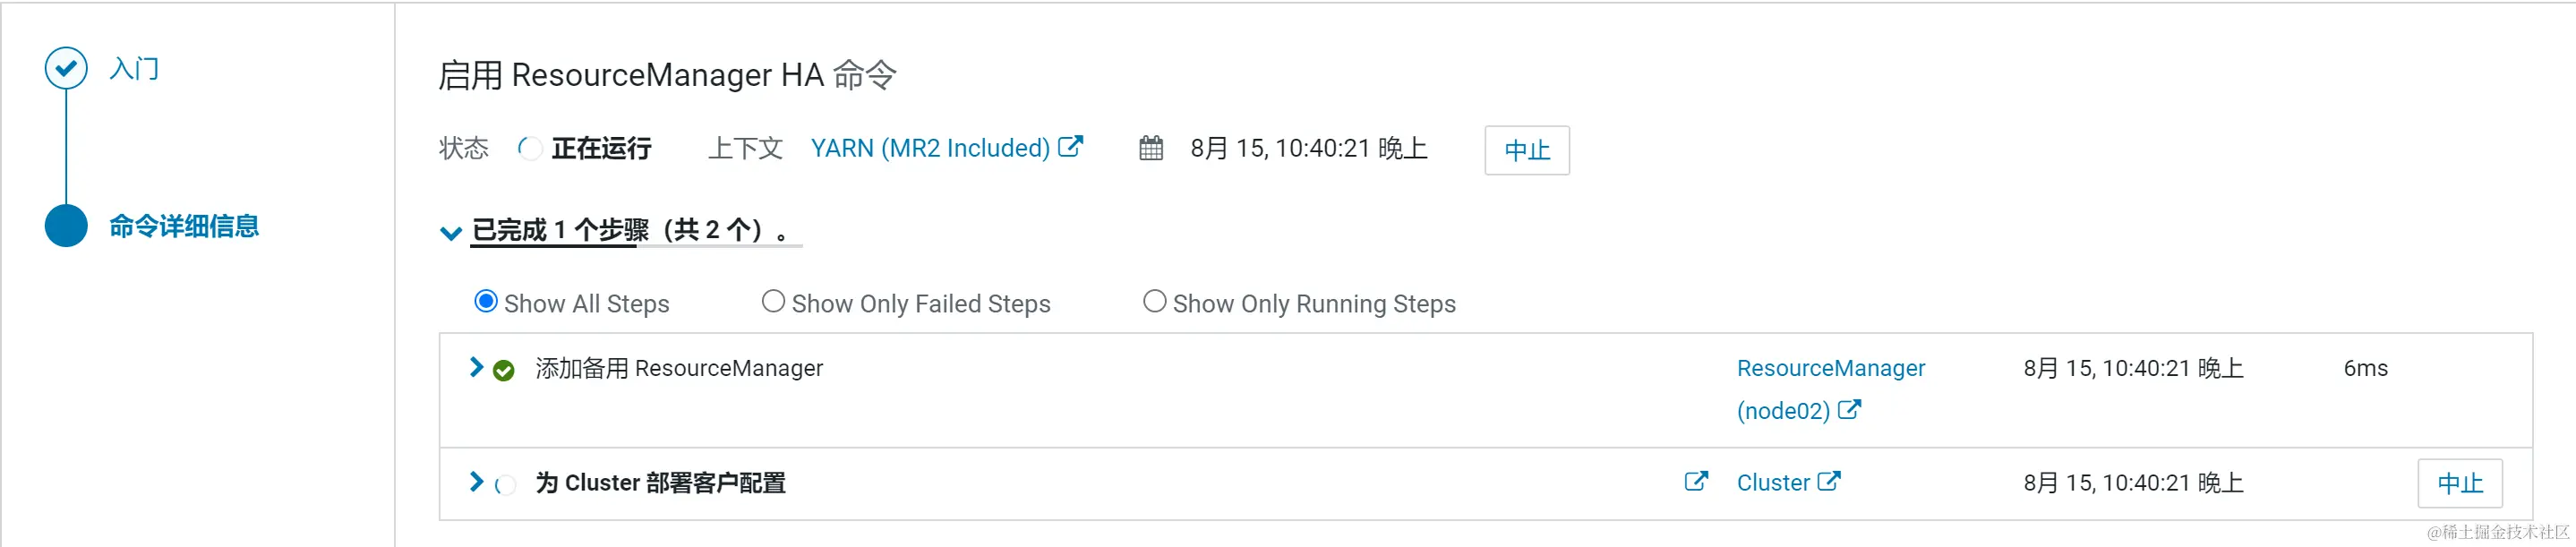Click the top 中止 button to abort
This screenshot has height=547, width=2576.
pos(1526,150)
